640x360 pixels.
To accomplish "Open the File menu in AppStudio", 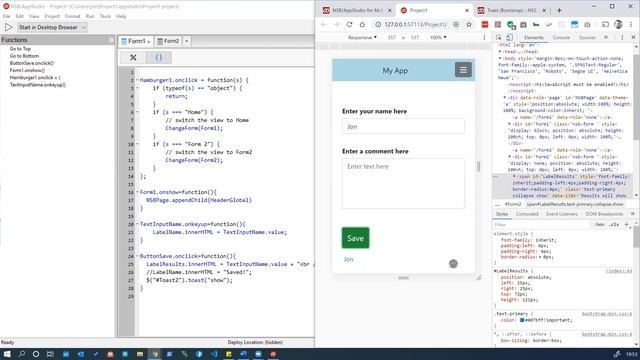I will tap(6, 16).
